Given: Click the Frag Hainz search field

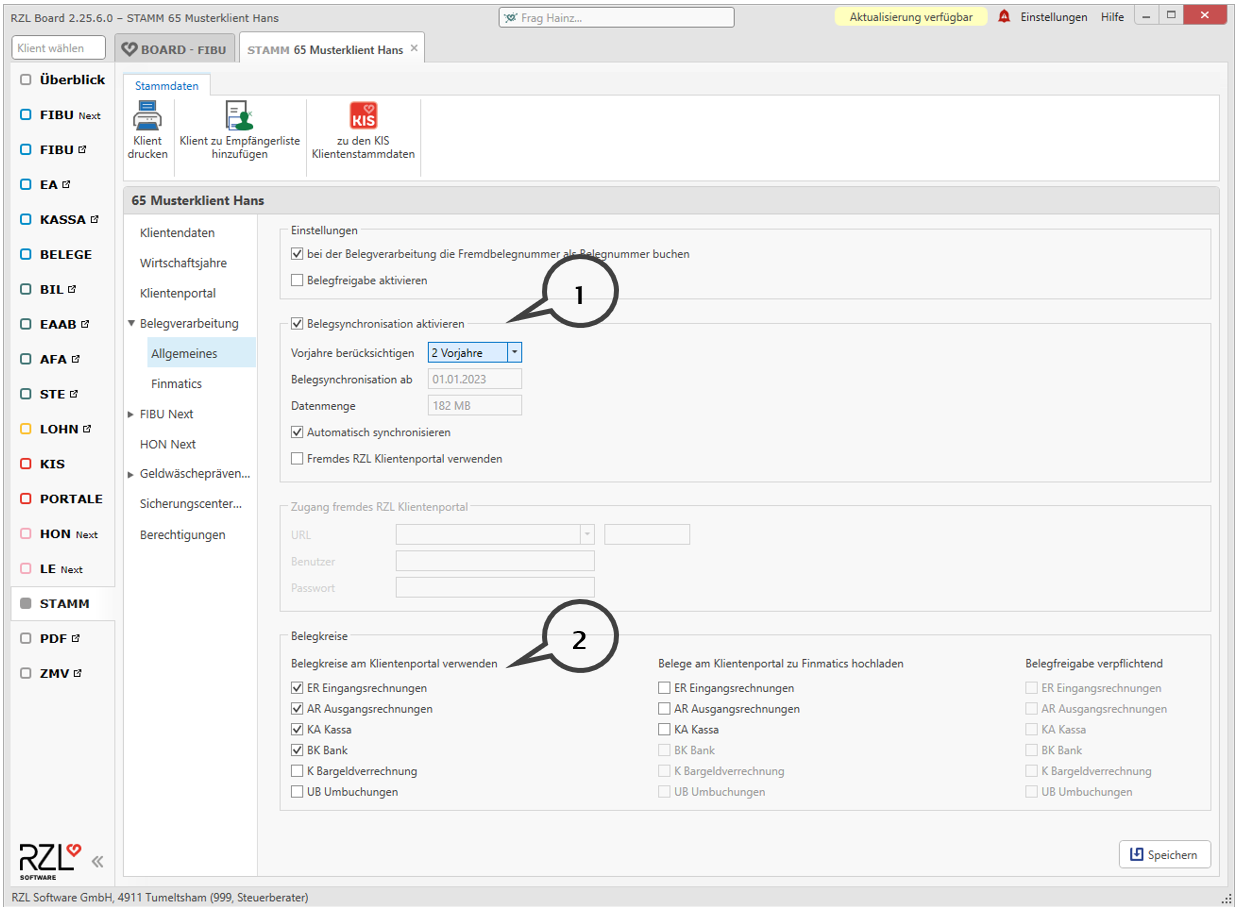Looking at the screenshot, I should click(616, 18).
